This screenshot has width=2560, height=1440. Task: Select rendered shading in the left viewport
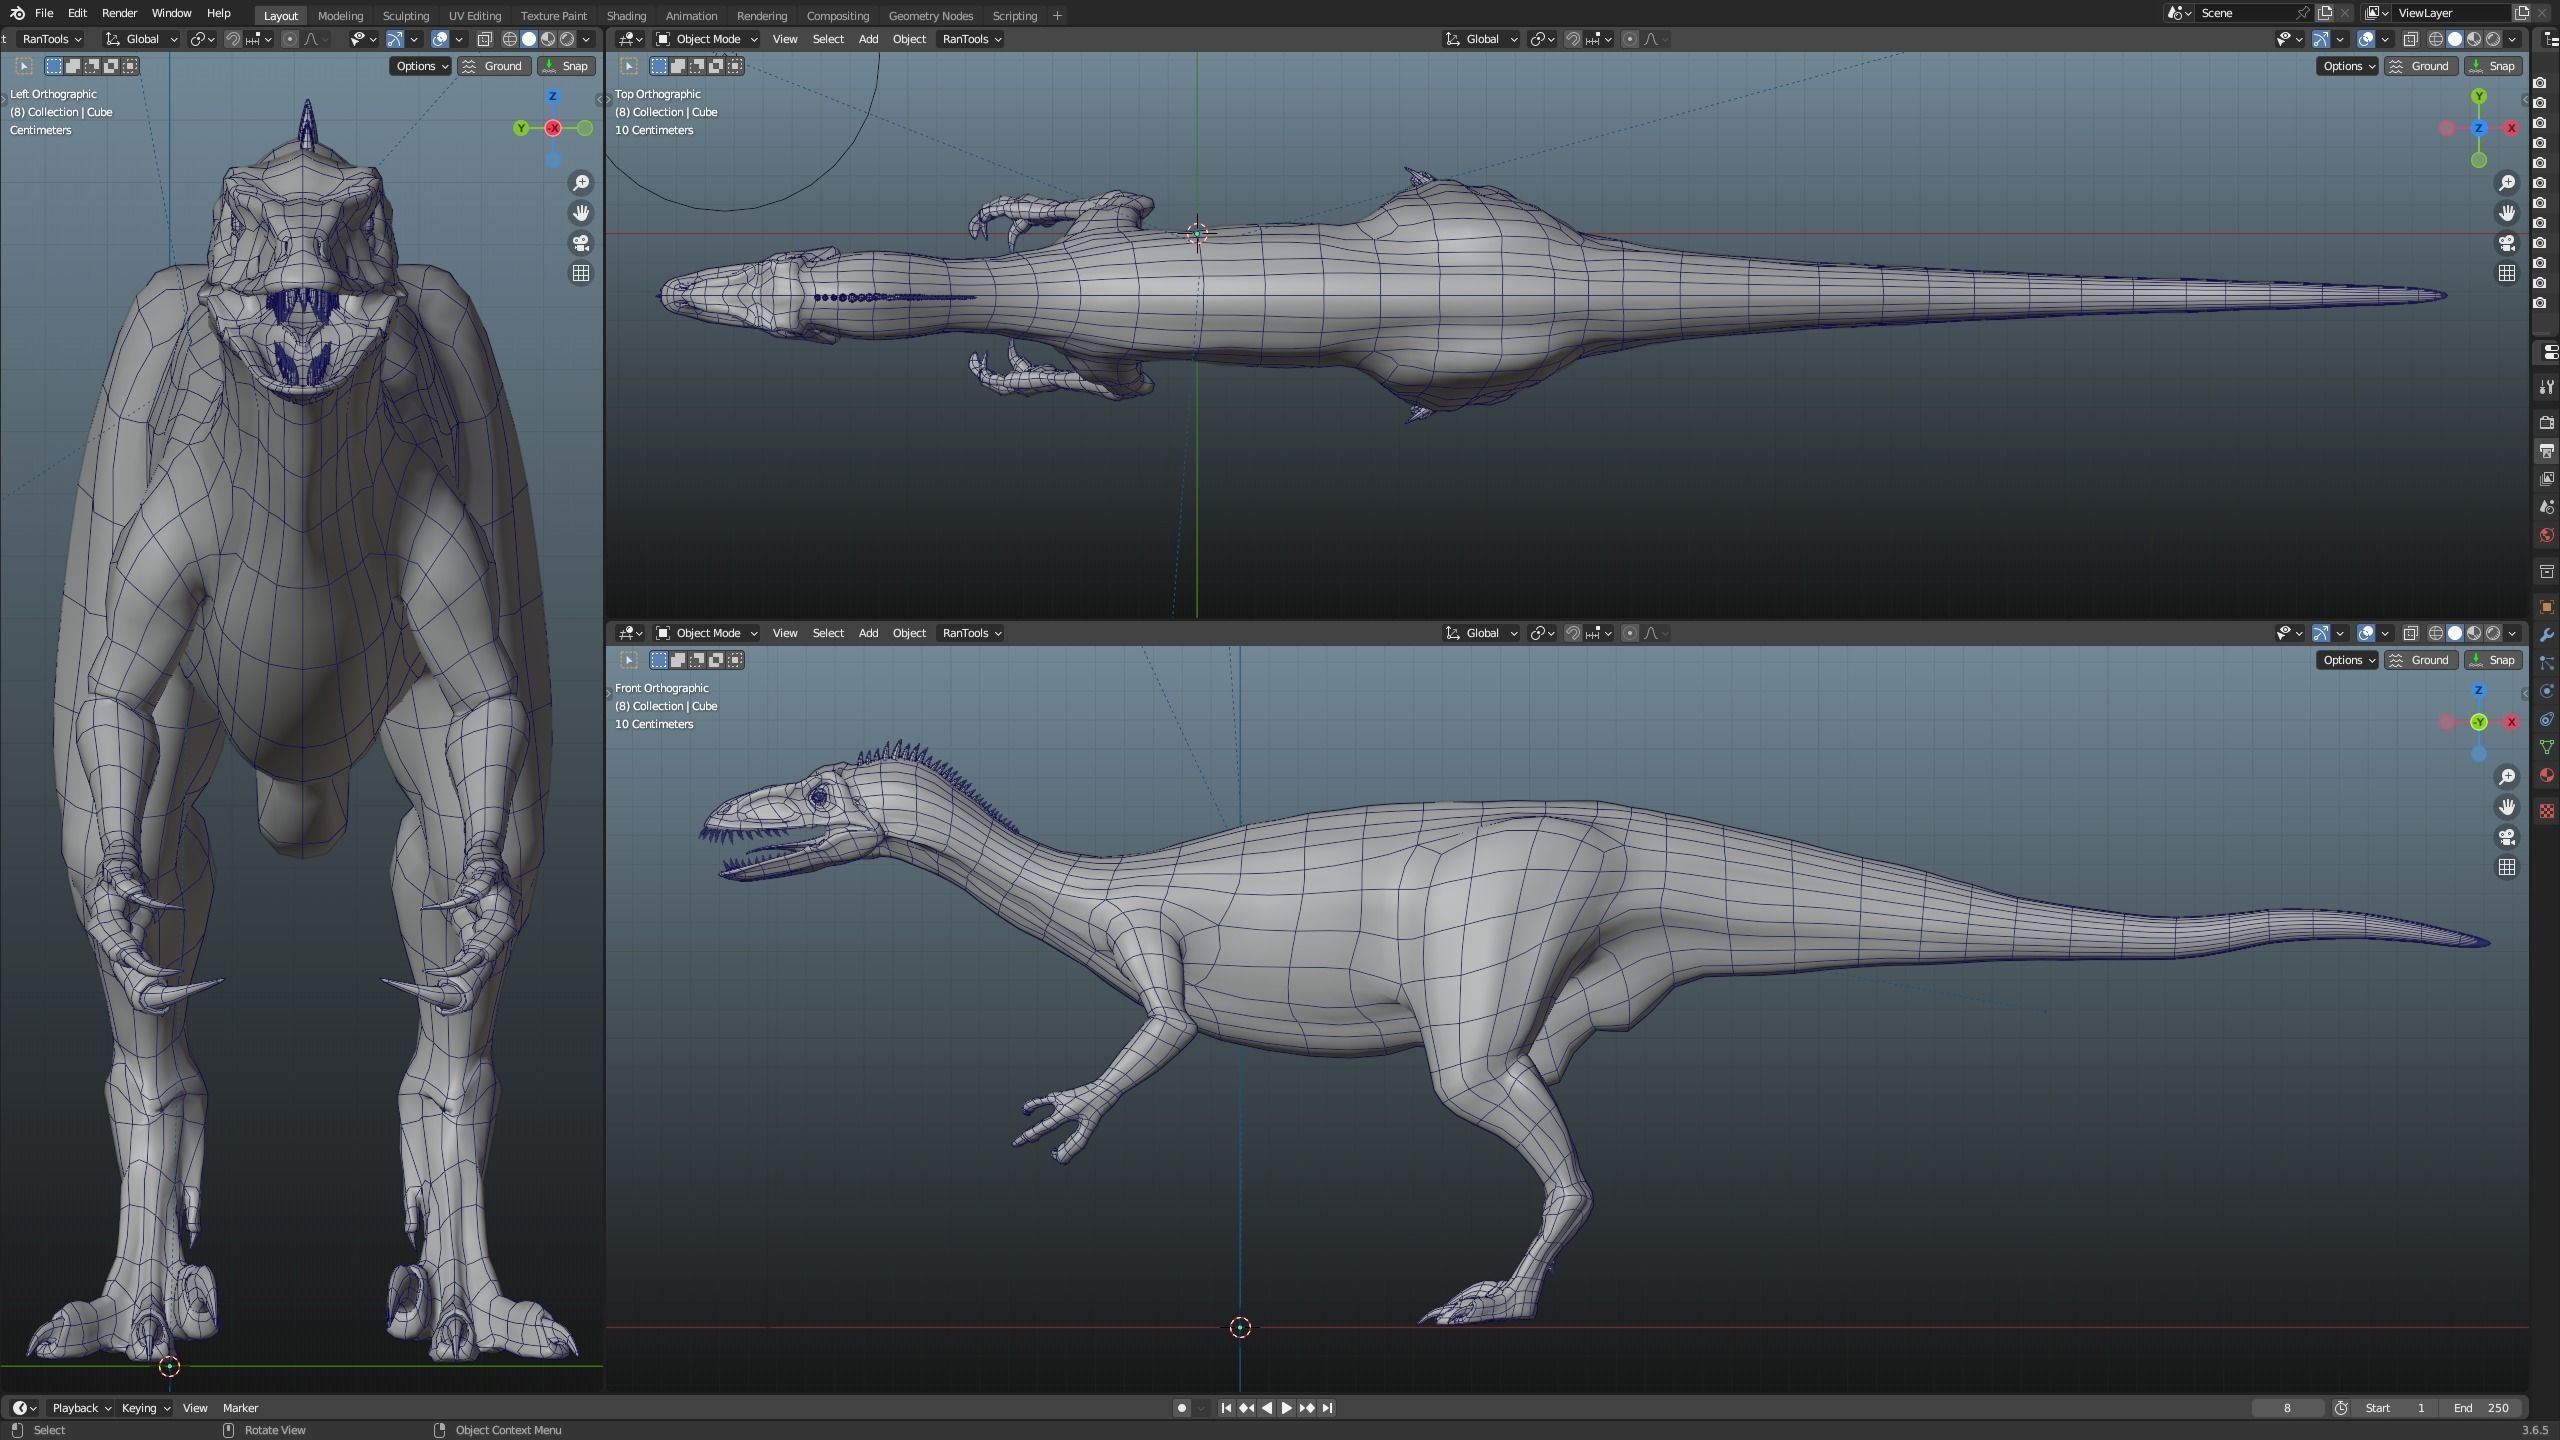pyautogui.click(x=567, y=39)
